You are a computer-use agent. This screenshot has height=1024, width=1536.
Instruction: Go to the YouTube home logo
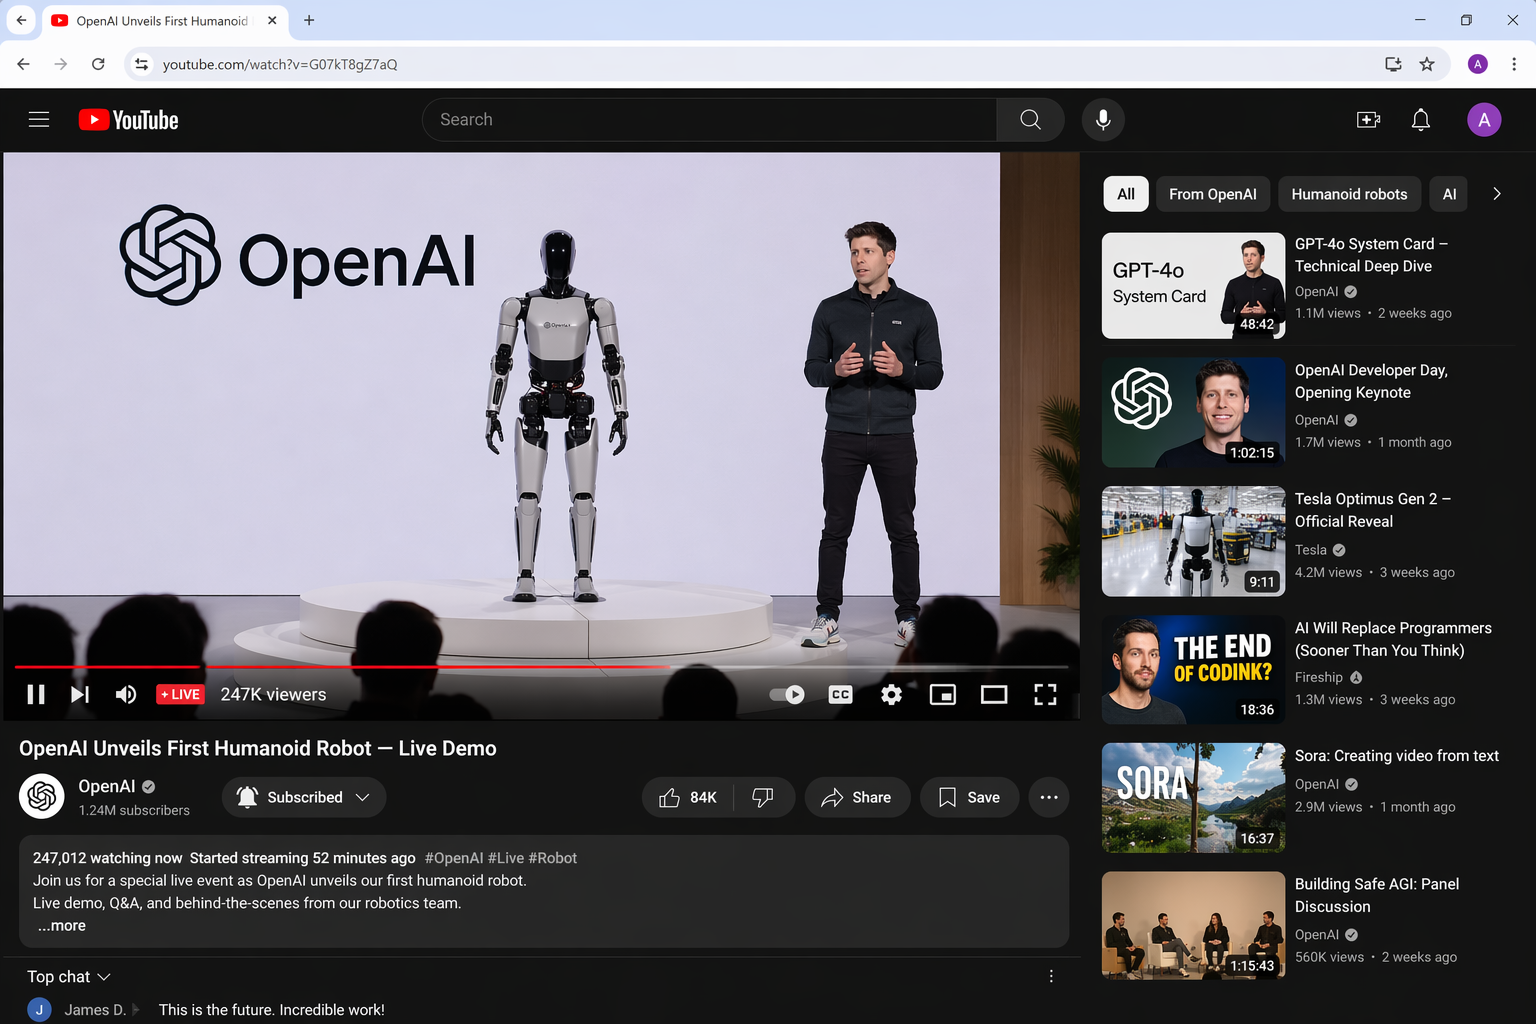[129, 120]
